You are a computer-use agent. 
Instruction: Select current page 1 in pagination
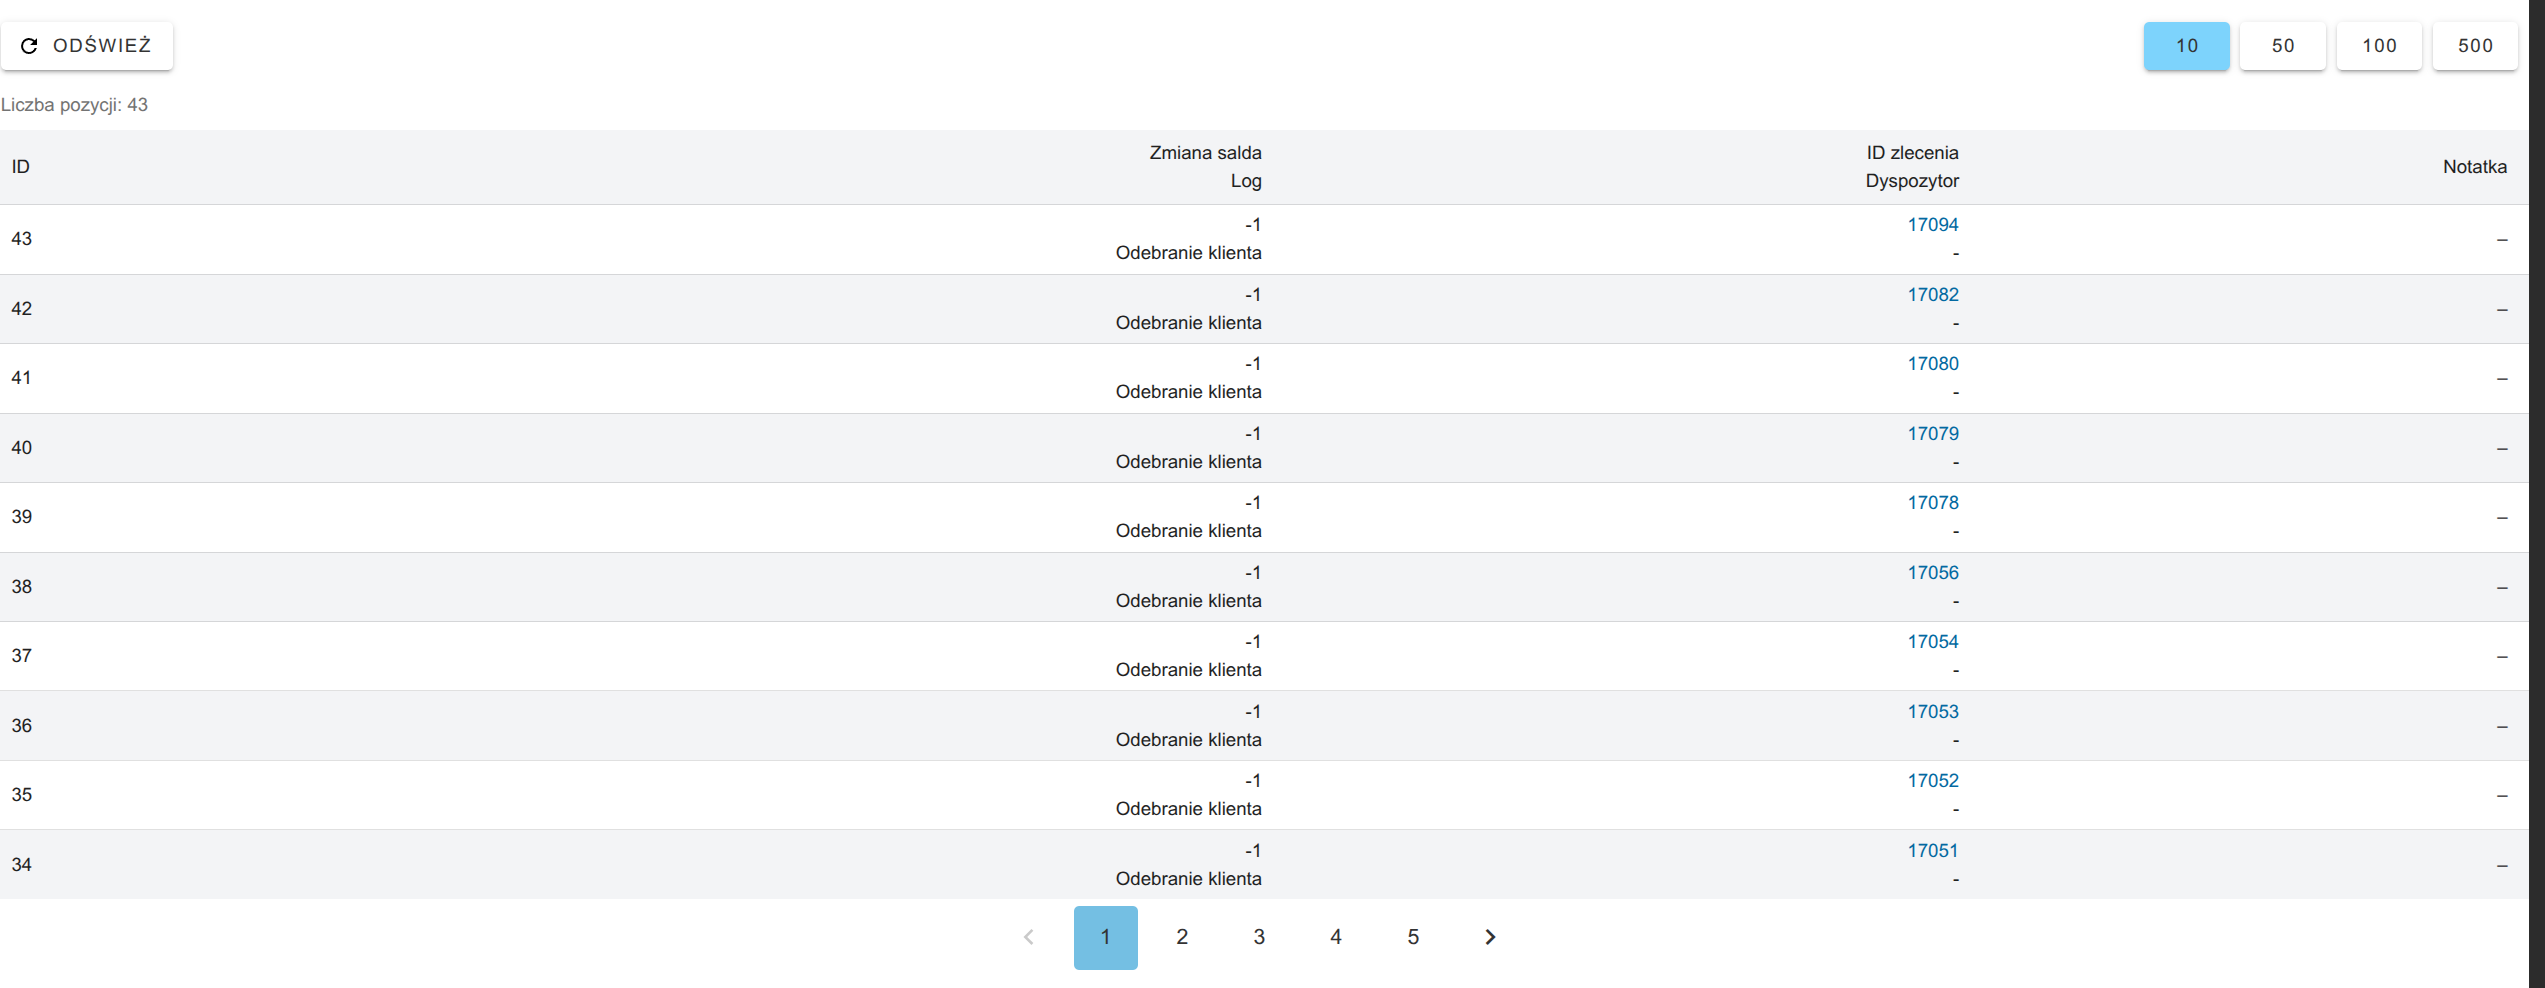pyautogui.click(x=1105, y=937)
